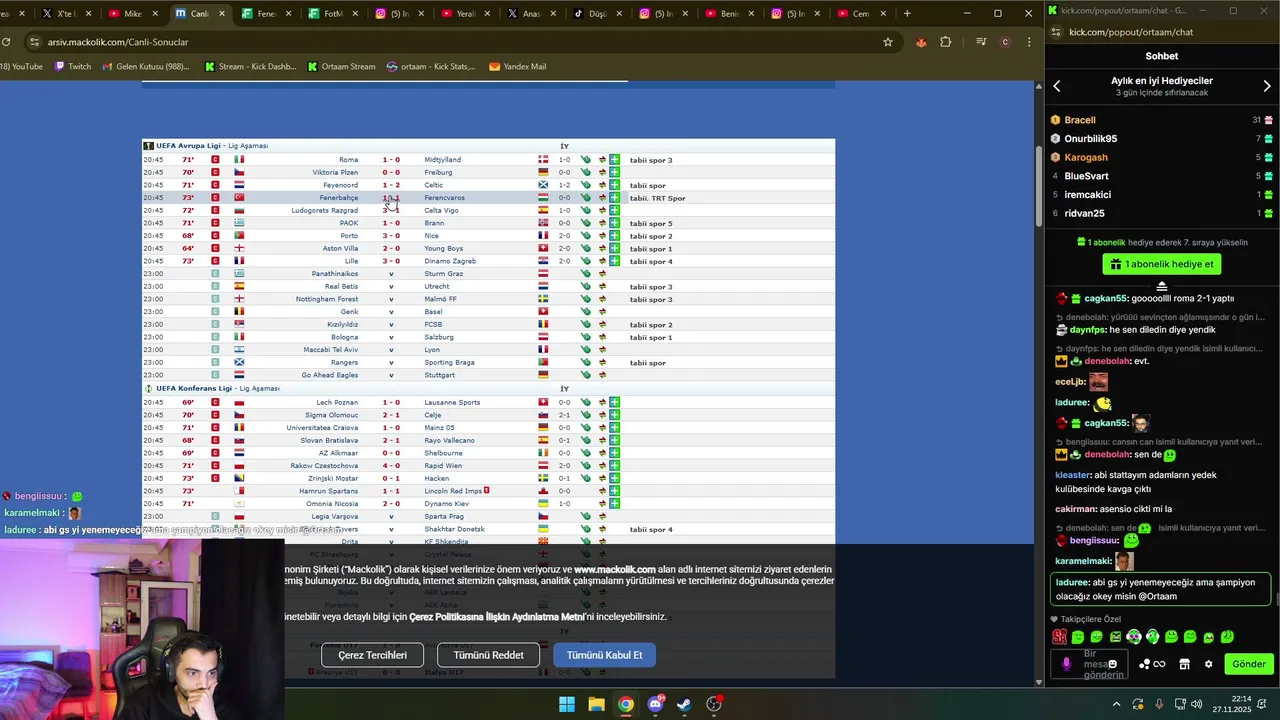Open Stream - Kick Dashboard bookmark
This screenshot has width=1280, height=720.
pyautogui.click(x=250, y=66)
